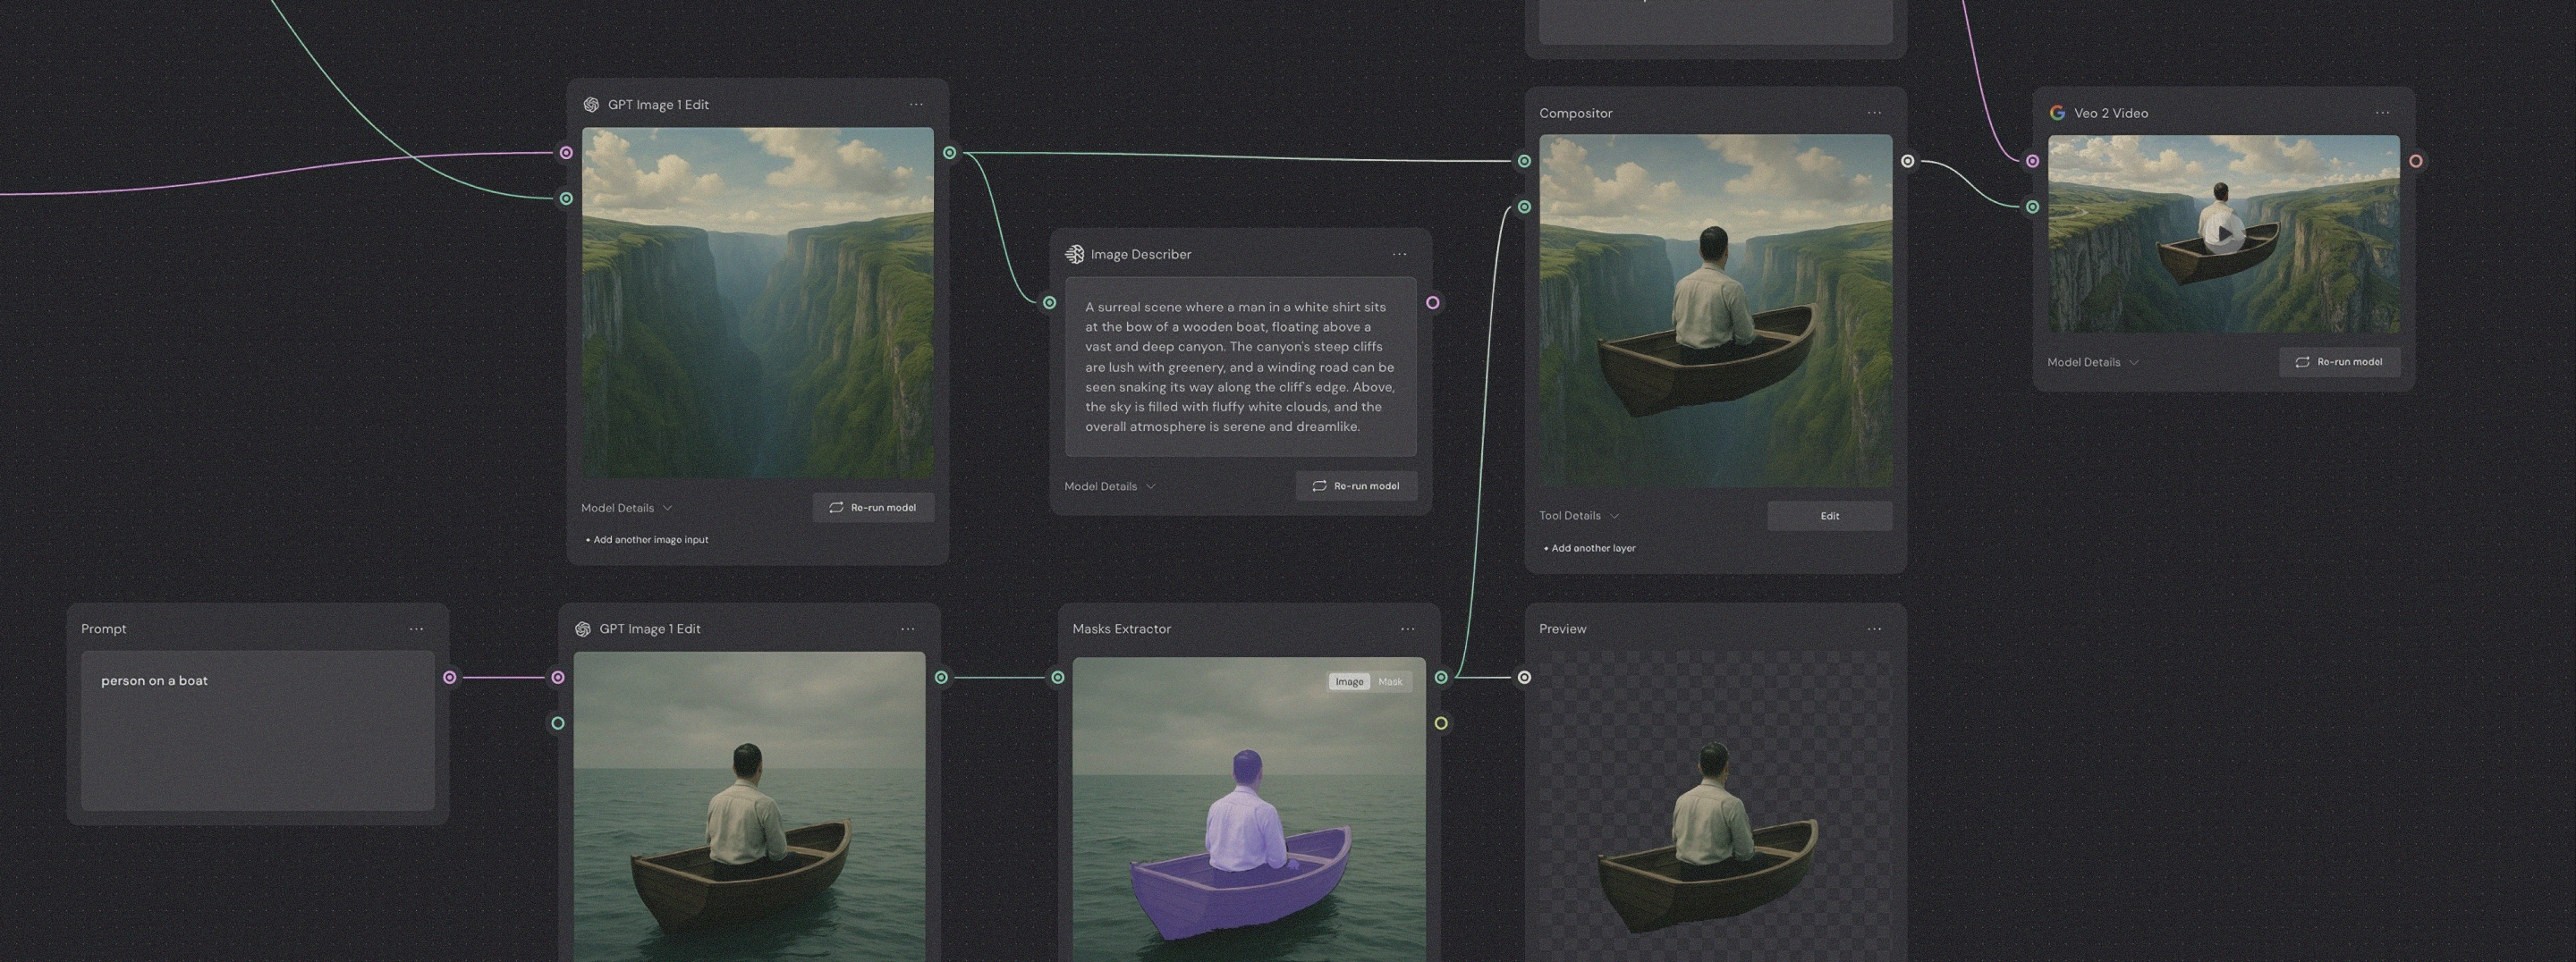Open the Preview node options menu
2576x962 pixels.
coord(1874,629)
